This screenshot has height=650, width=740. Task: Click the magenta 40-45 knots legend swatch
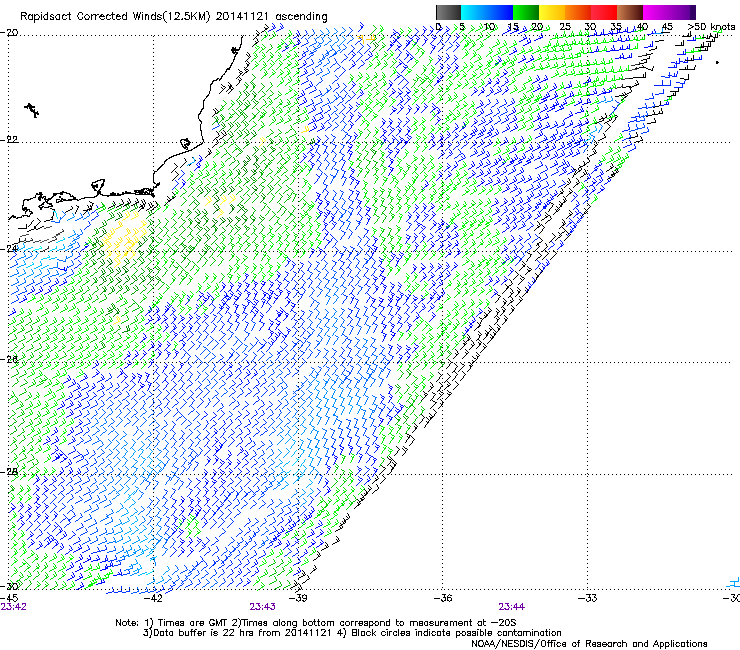pos(656,12)
